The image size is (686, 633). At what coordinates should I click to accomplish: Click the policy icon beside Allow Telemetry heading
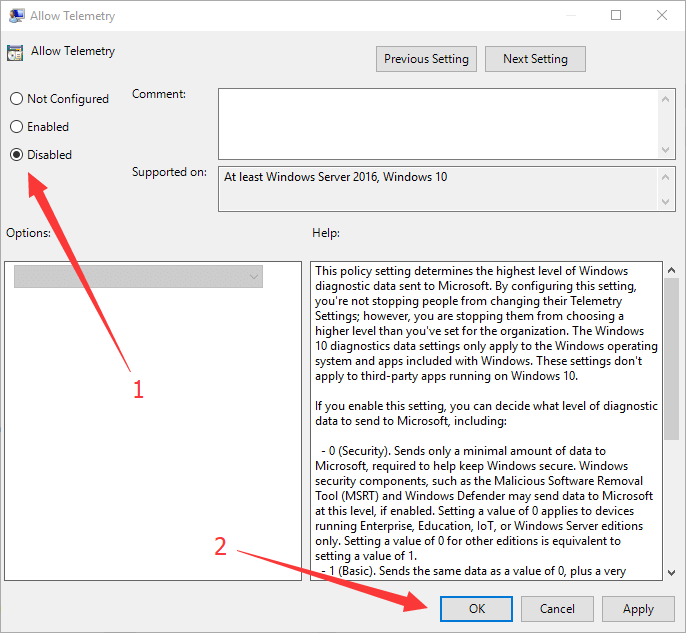pyautogui.click(x=17, y=52)
